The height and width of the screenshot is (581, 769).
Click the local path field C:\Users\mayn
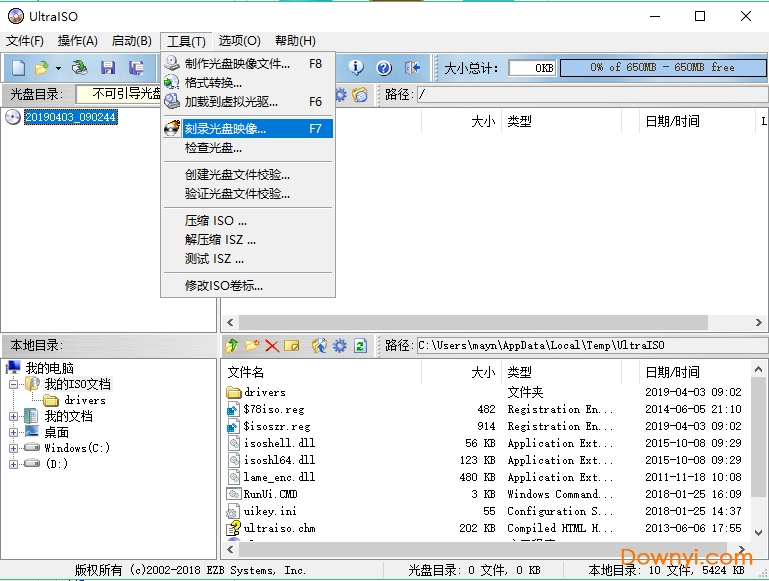point(591,346)
